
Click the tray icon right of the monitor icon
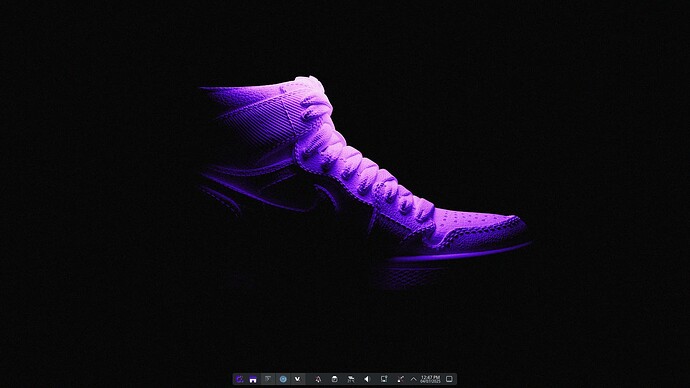(x=400, y=379)
